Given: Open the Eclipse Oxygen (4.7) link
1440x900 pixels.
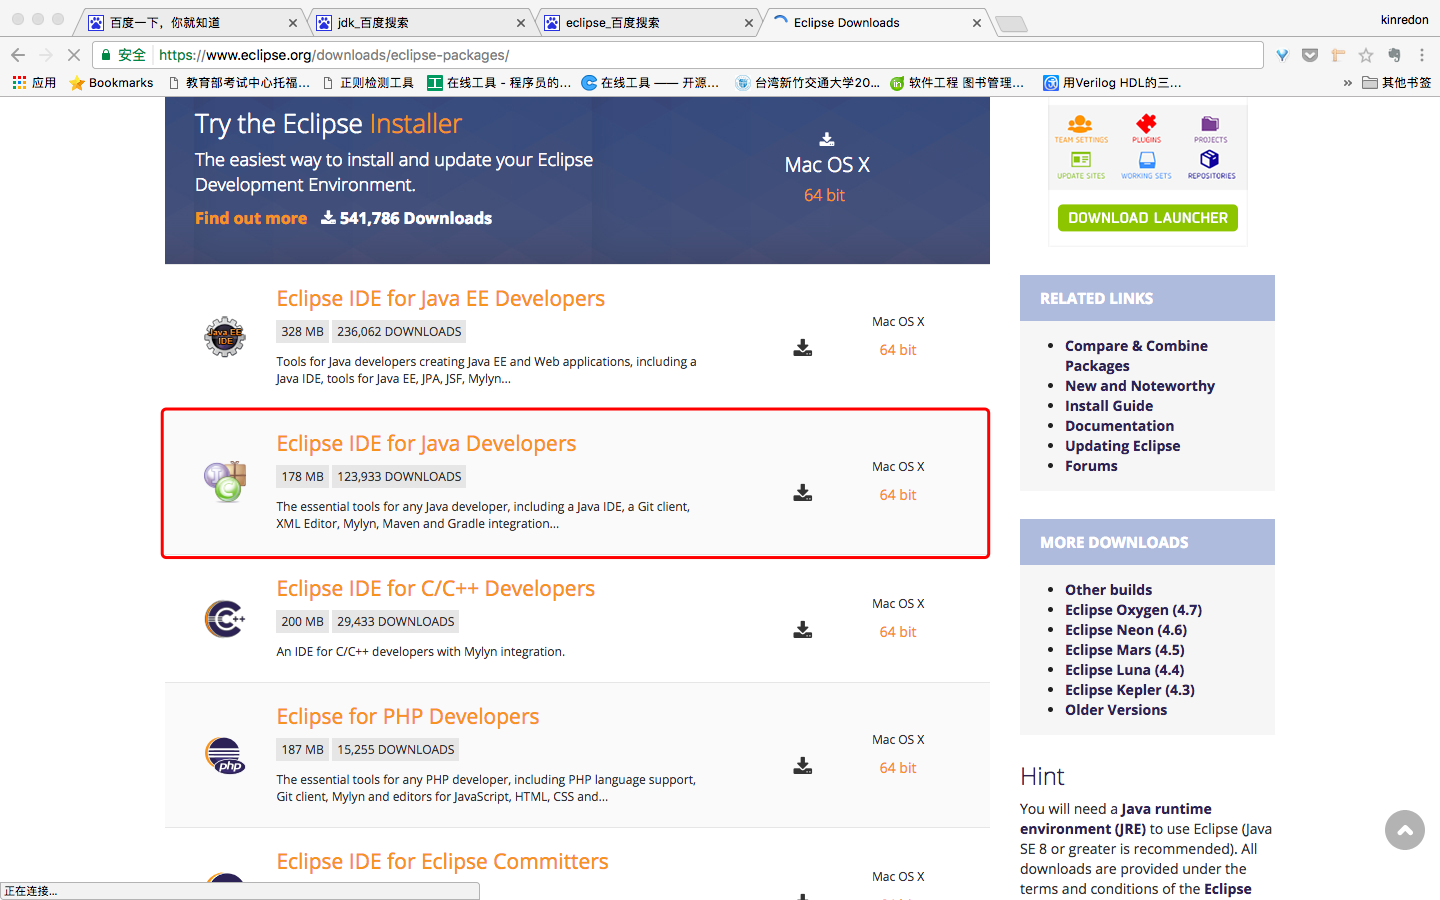Looking at the screenshot, I should pos(1134,610).
